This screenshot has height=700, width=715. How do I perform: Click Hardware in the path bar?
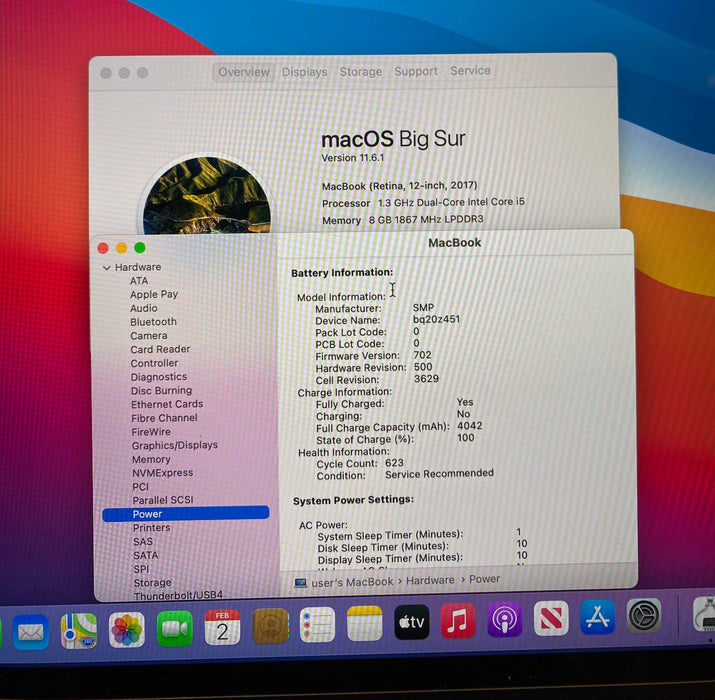click(x=430, y=580)
